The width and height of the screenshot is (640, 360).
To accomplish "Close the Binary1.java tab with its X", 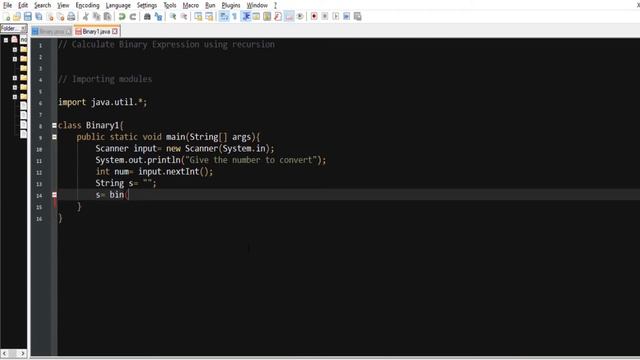I will click(x=115, y=31).
